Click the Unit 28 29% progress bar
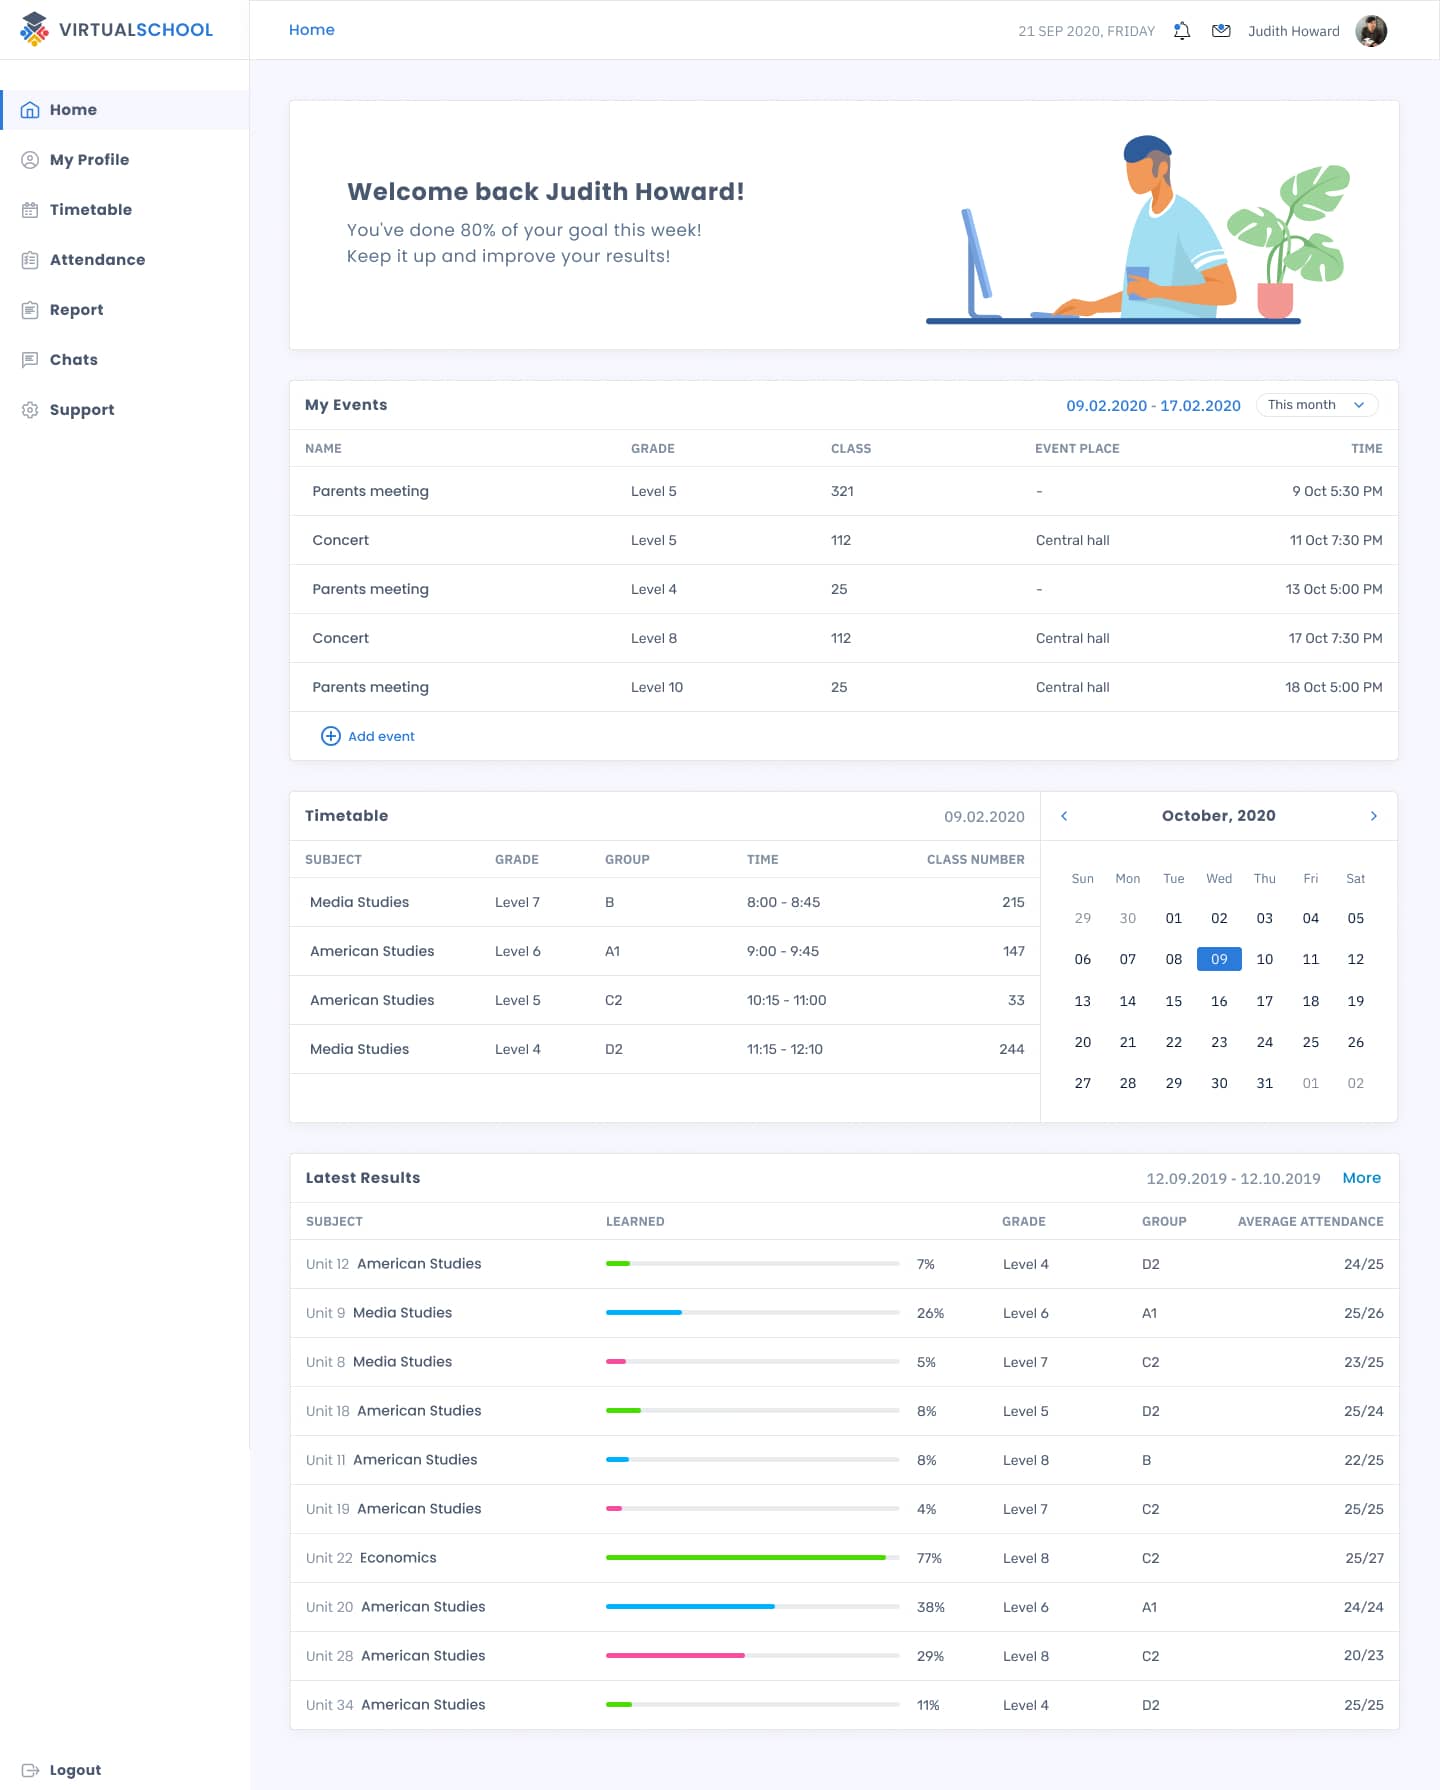Viewport: 1440px width, 1790px height. 753,1656
